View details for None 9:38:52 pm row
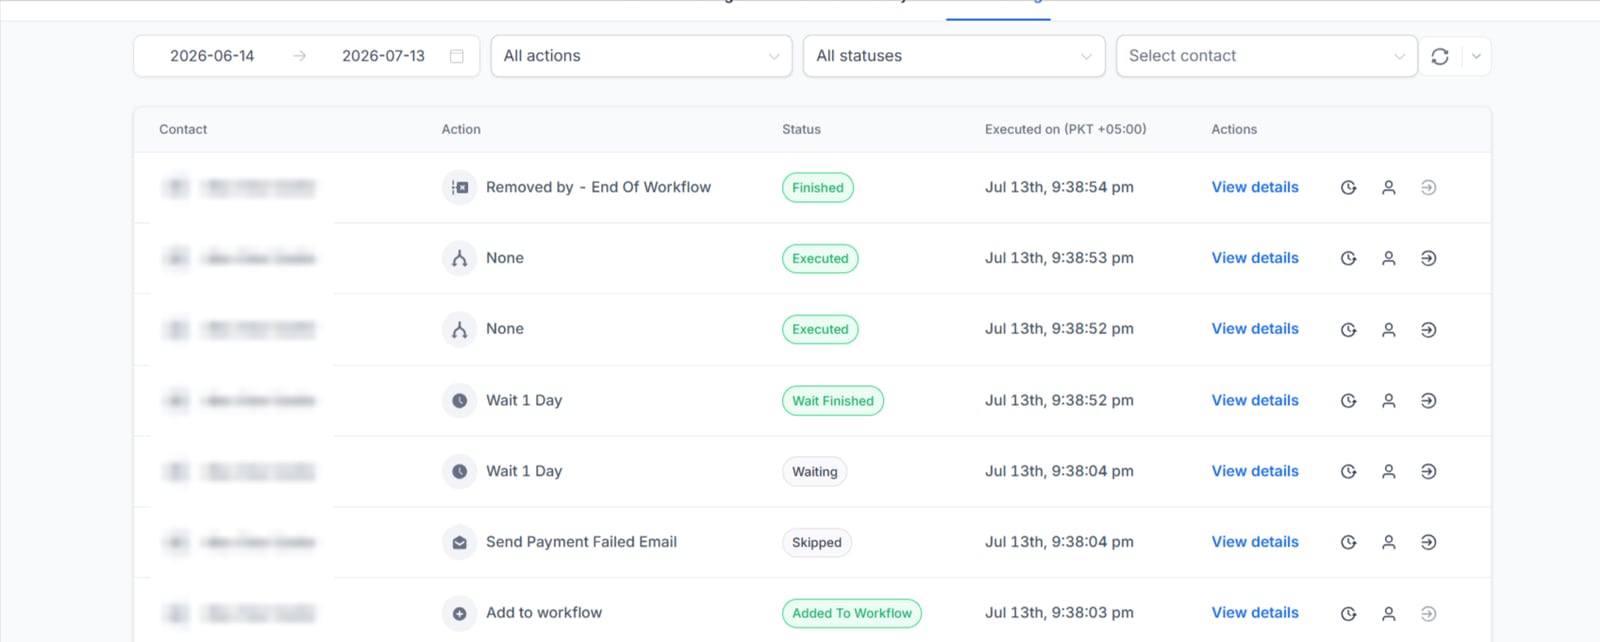Viewport: 1600px width, 642px height. [1255, 329]
